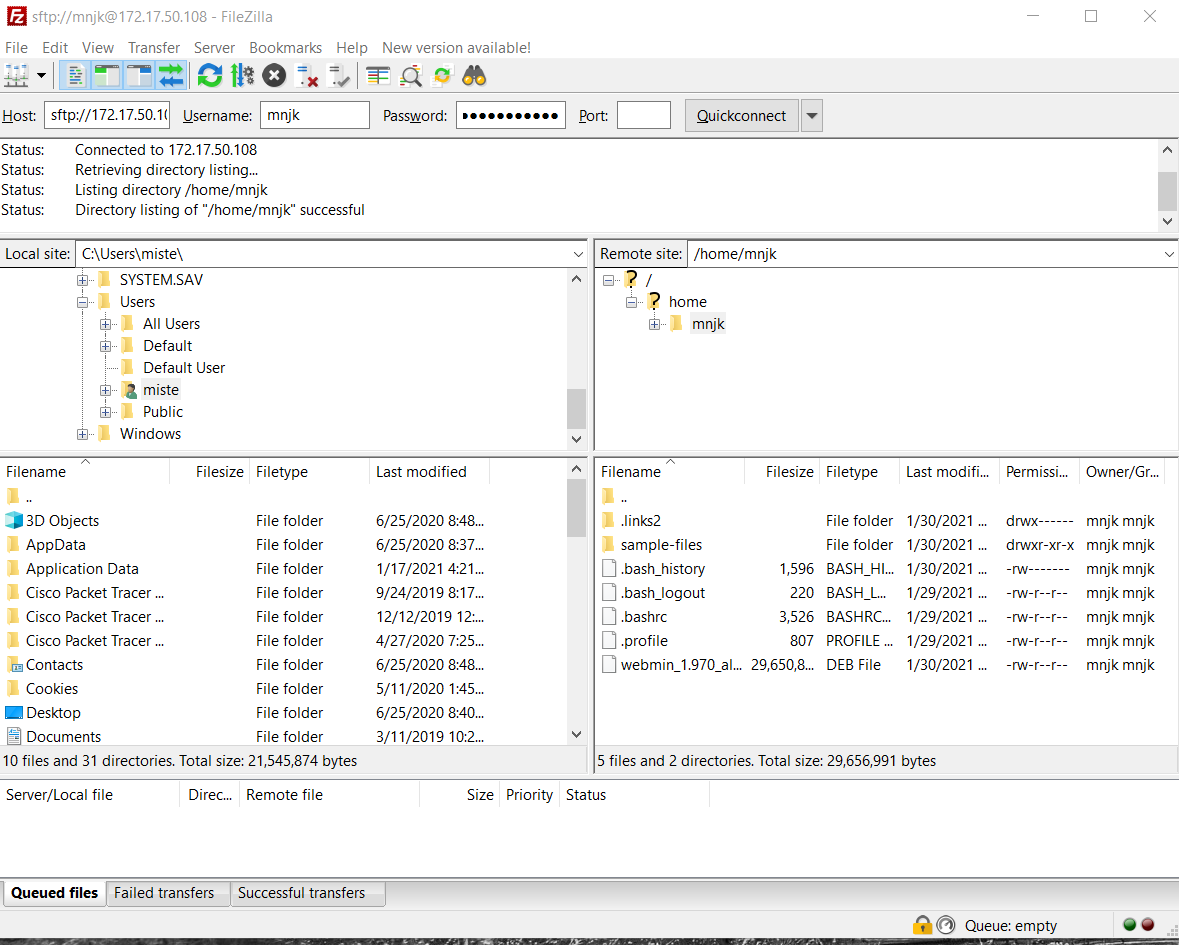The image size is (1179, 945).
Task: Search for files with binoculars icon
Action: click(474, 75)
